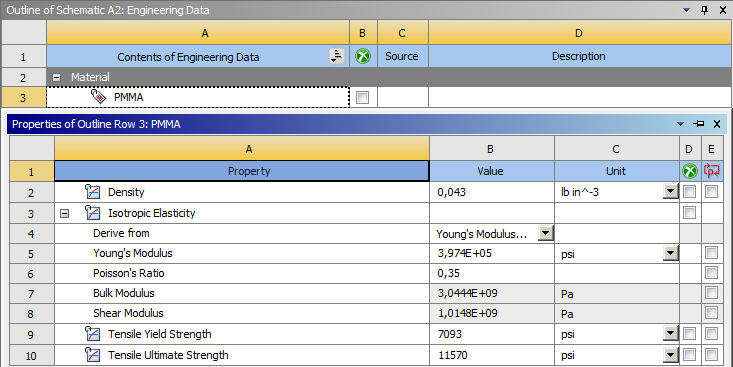Click the Contents of Engineering Data header text
The image size is (733, 367).
pyautogui.click(x=188, y=57)
